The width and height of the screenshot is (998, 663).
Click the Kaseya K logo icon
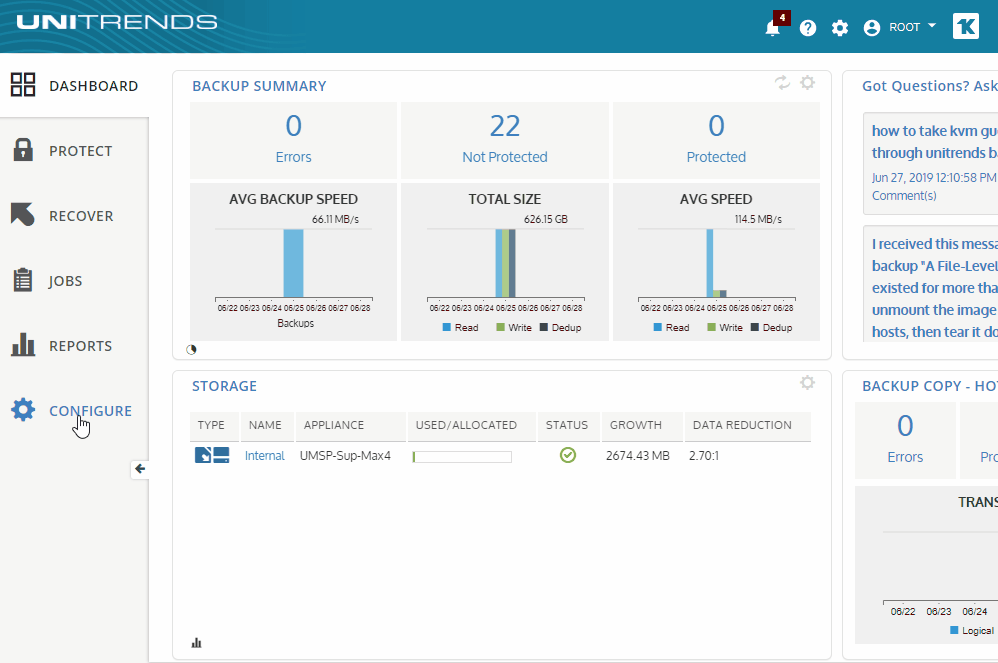click(x=966, y=27)
